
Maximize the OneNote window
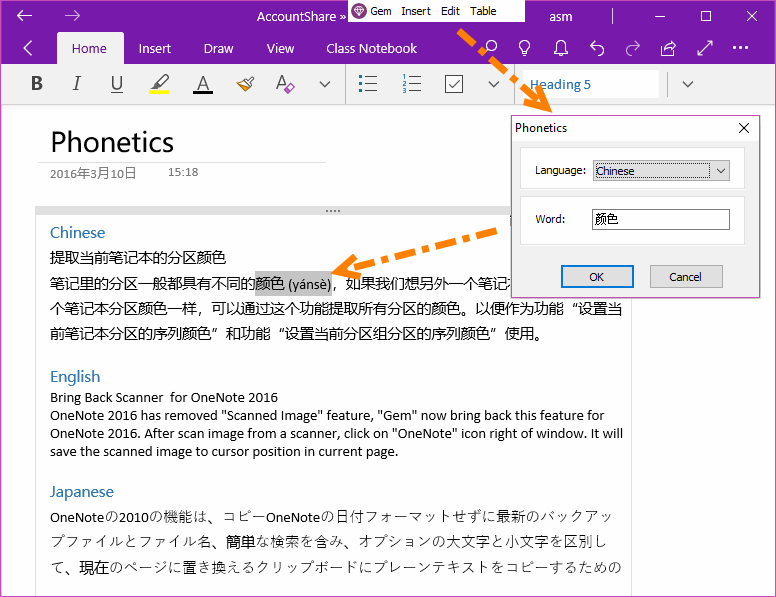(706, 16)
